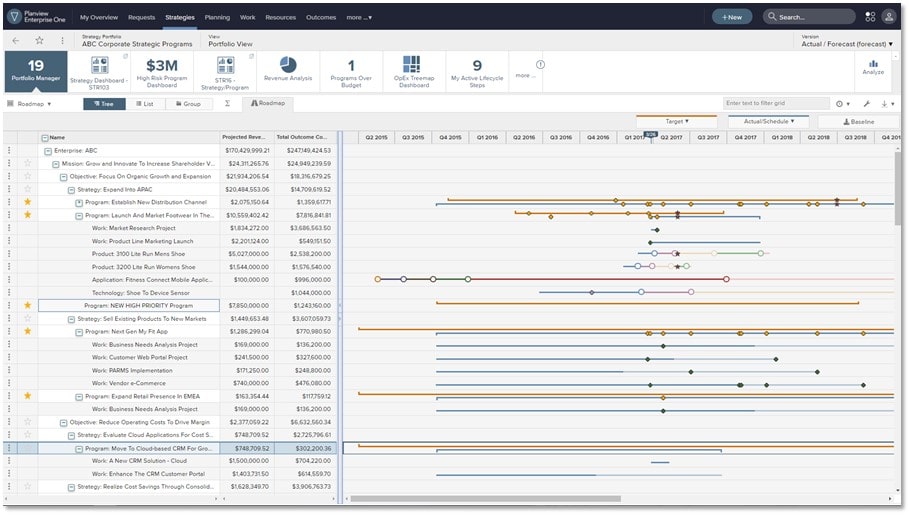Image resolution: width=910 pixels, height=515 pixels.
Task: Expand Program: Establish New Distribution Channel
Action: 79,203
